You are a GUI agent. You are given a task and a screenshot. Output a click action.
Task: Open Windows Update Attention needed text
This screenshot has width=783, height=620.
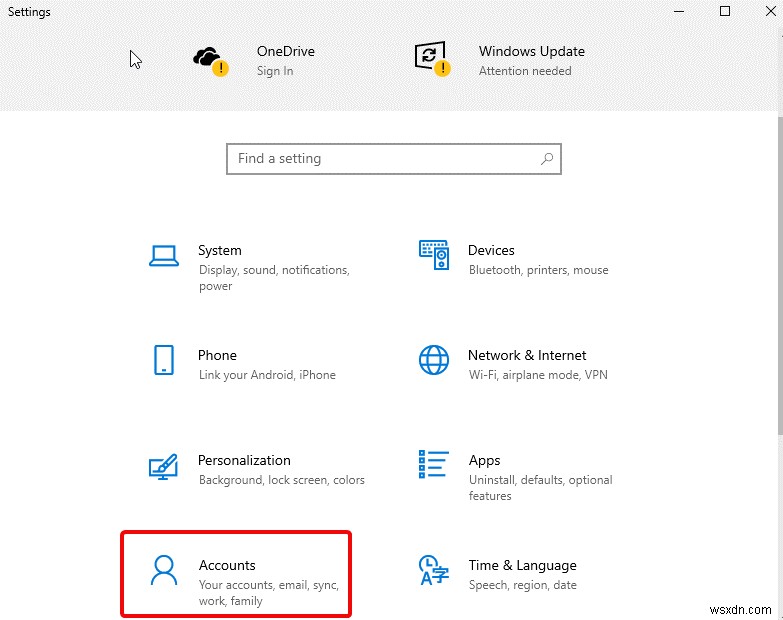coord(525,71)
